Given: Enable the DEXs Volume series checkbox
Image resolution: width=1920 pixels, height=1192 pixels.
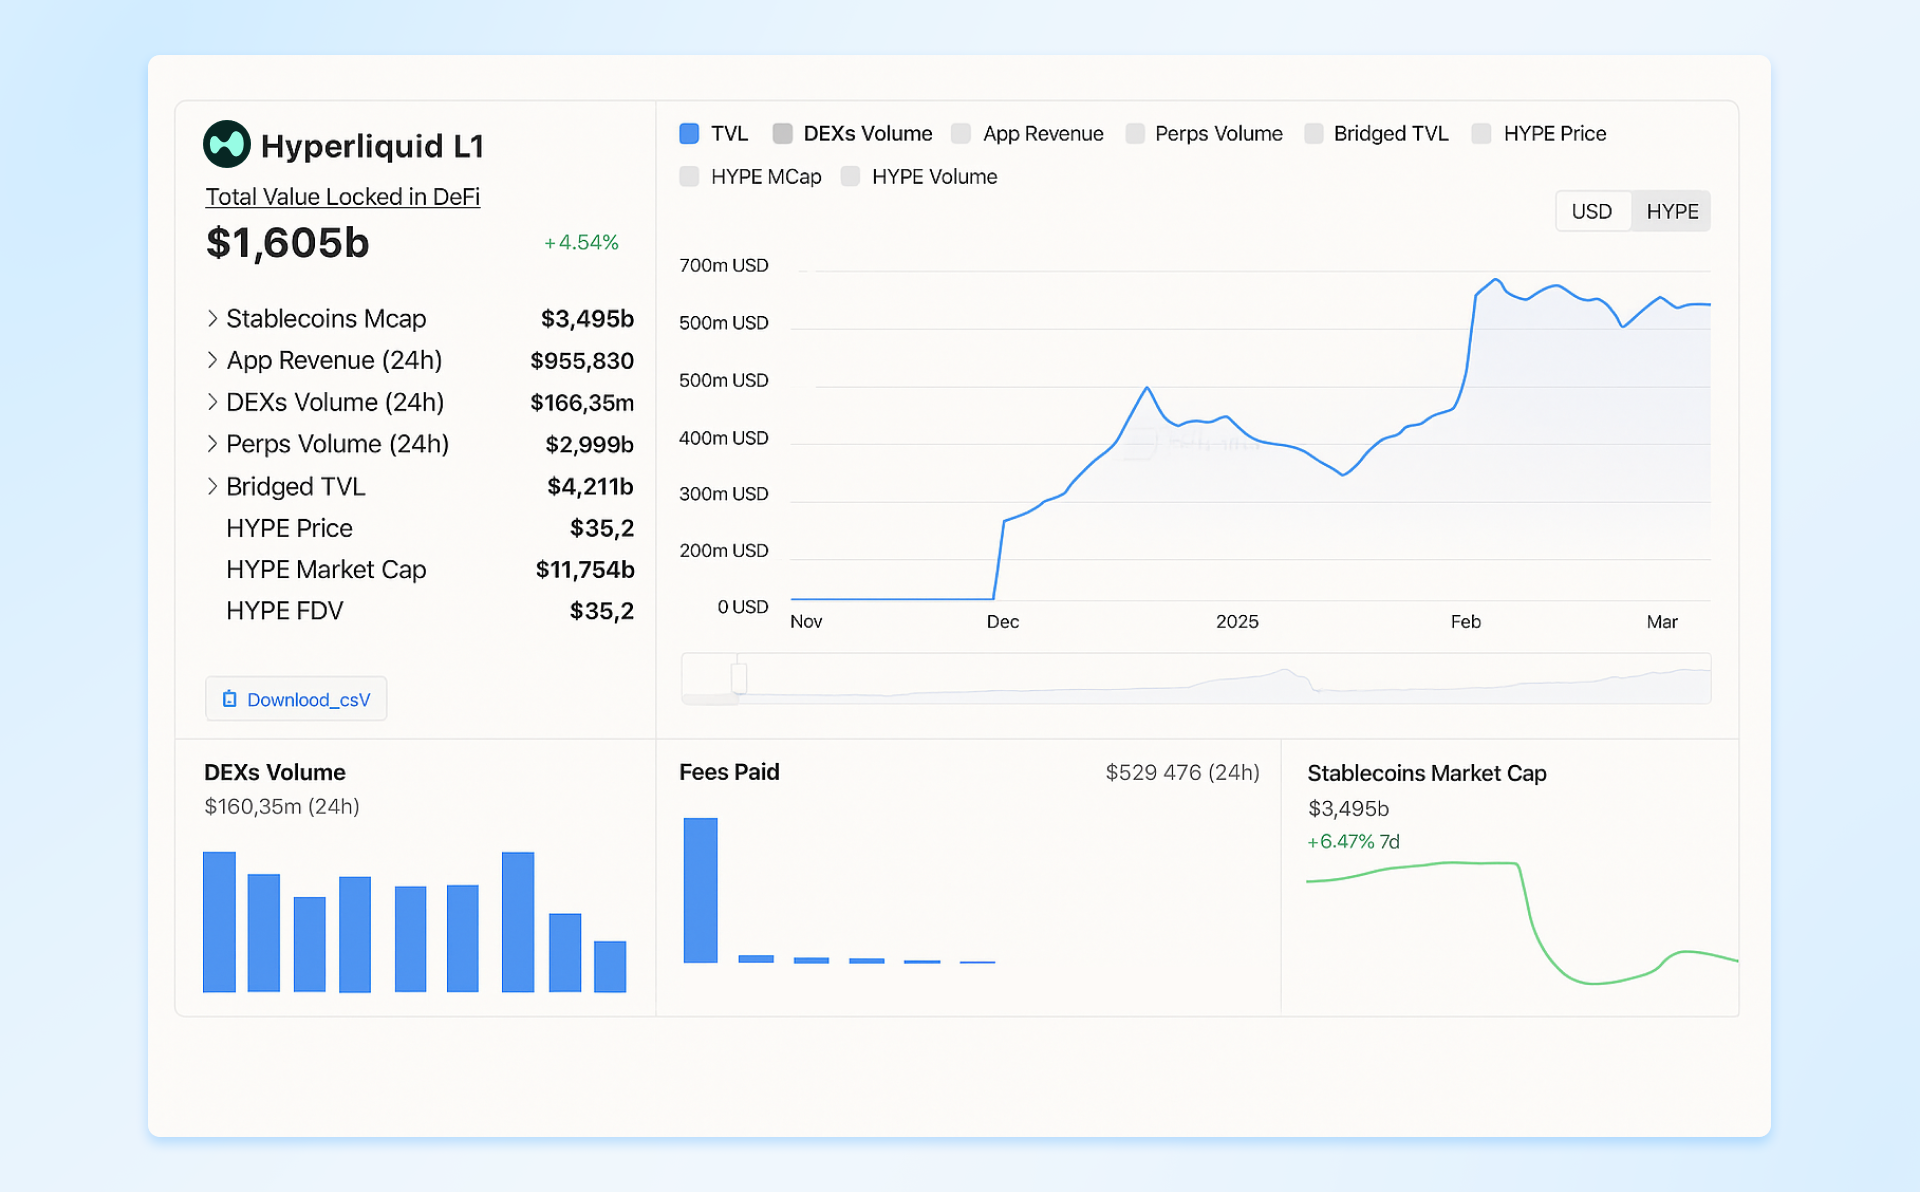Looking at the screenshot, I should coord(782,134).
